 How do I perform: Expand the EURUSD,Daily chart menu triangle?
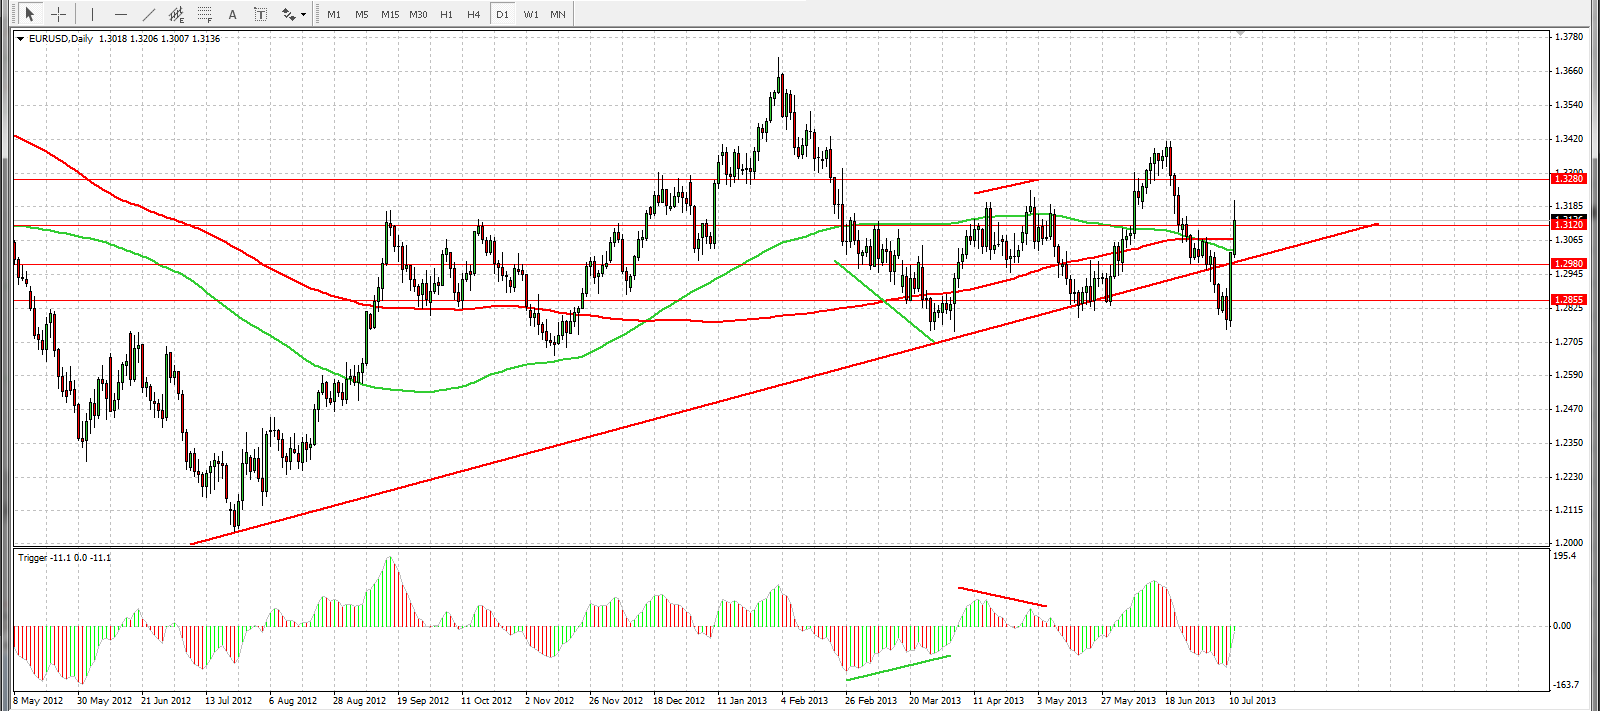coord(20,39)
